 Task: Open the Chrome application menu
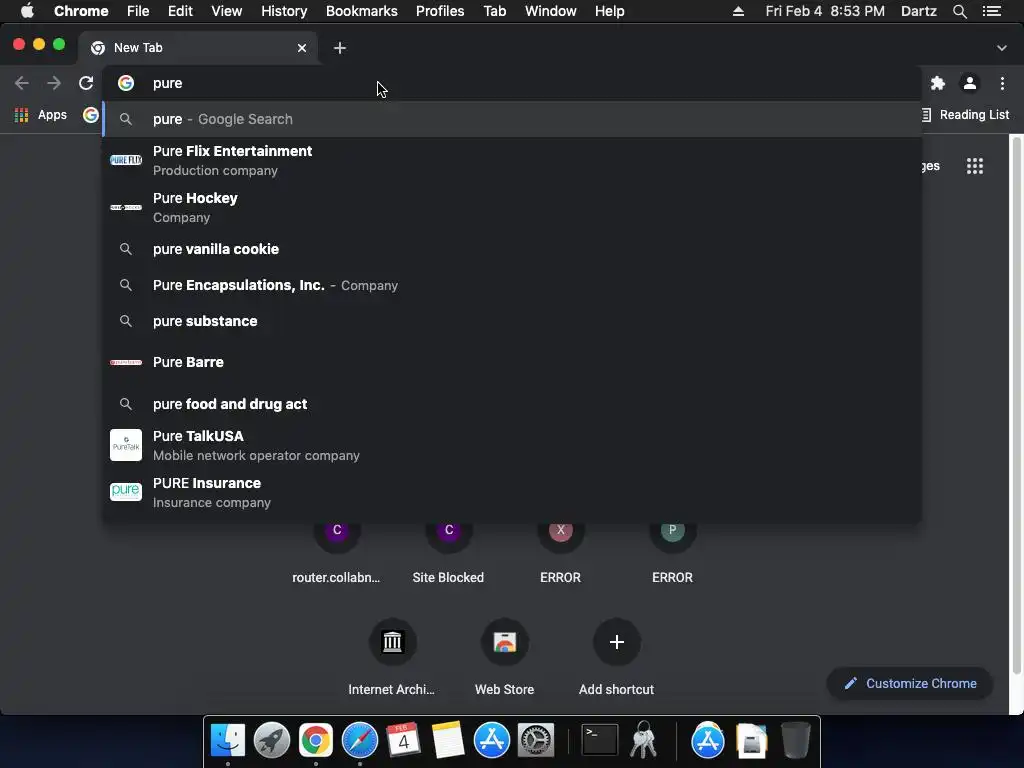click(x=81, y=11)
